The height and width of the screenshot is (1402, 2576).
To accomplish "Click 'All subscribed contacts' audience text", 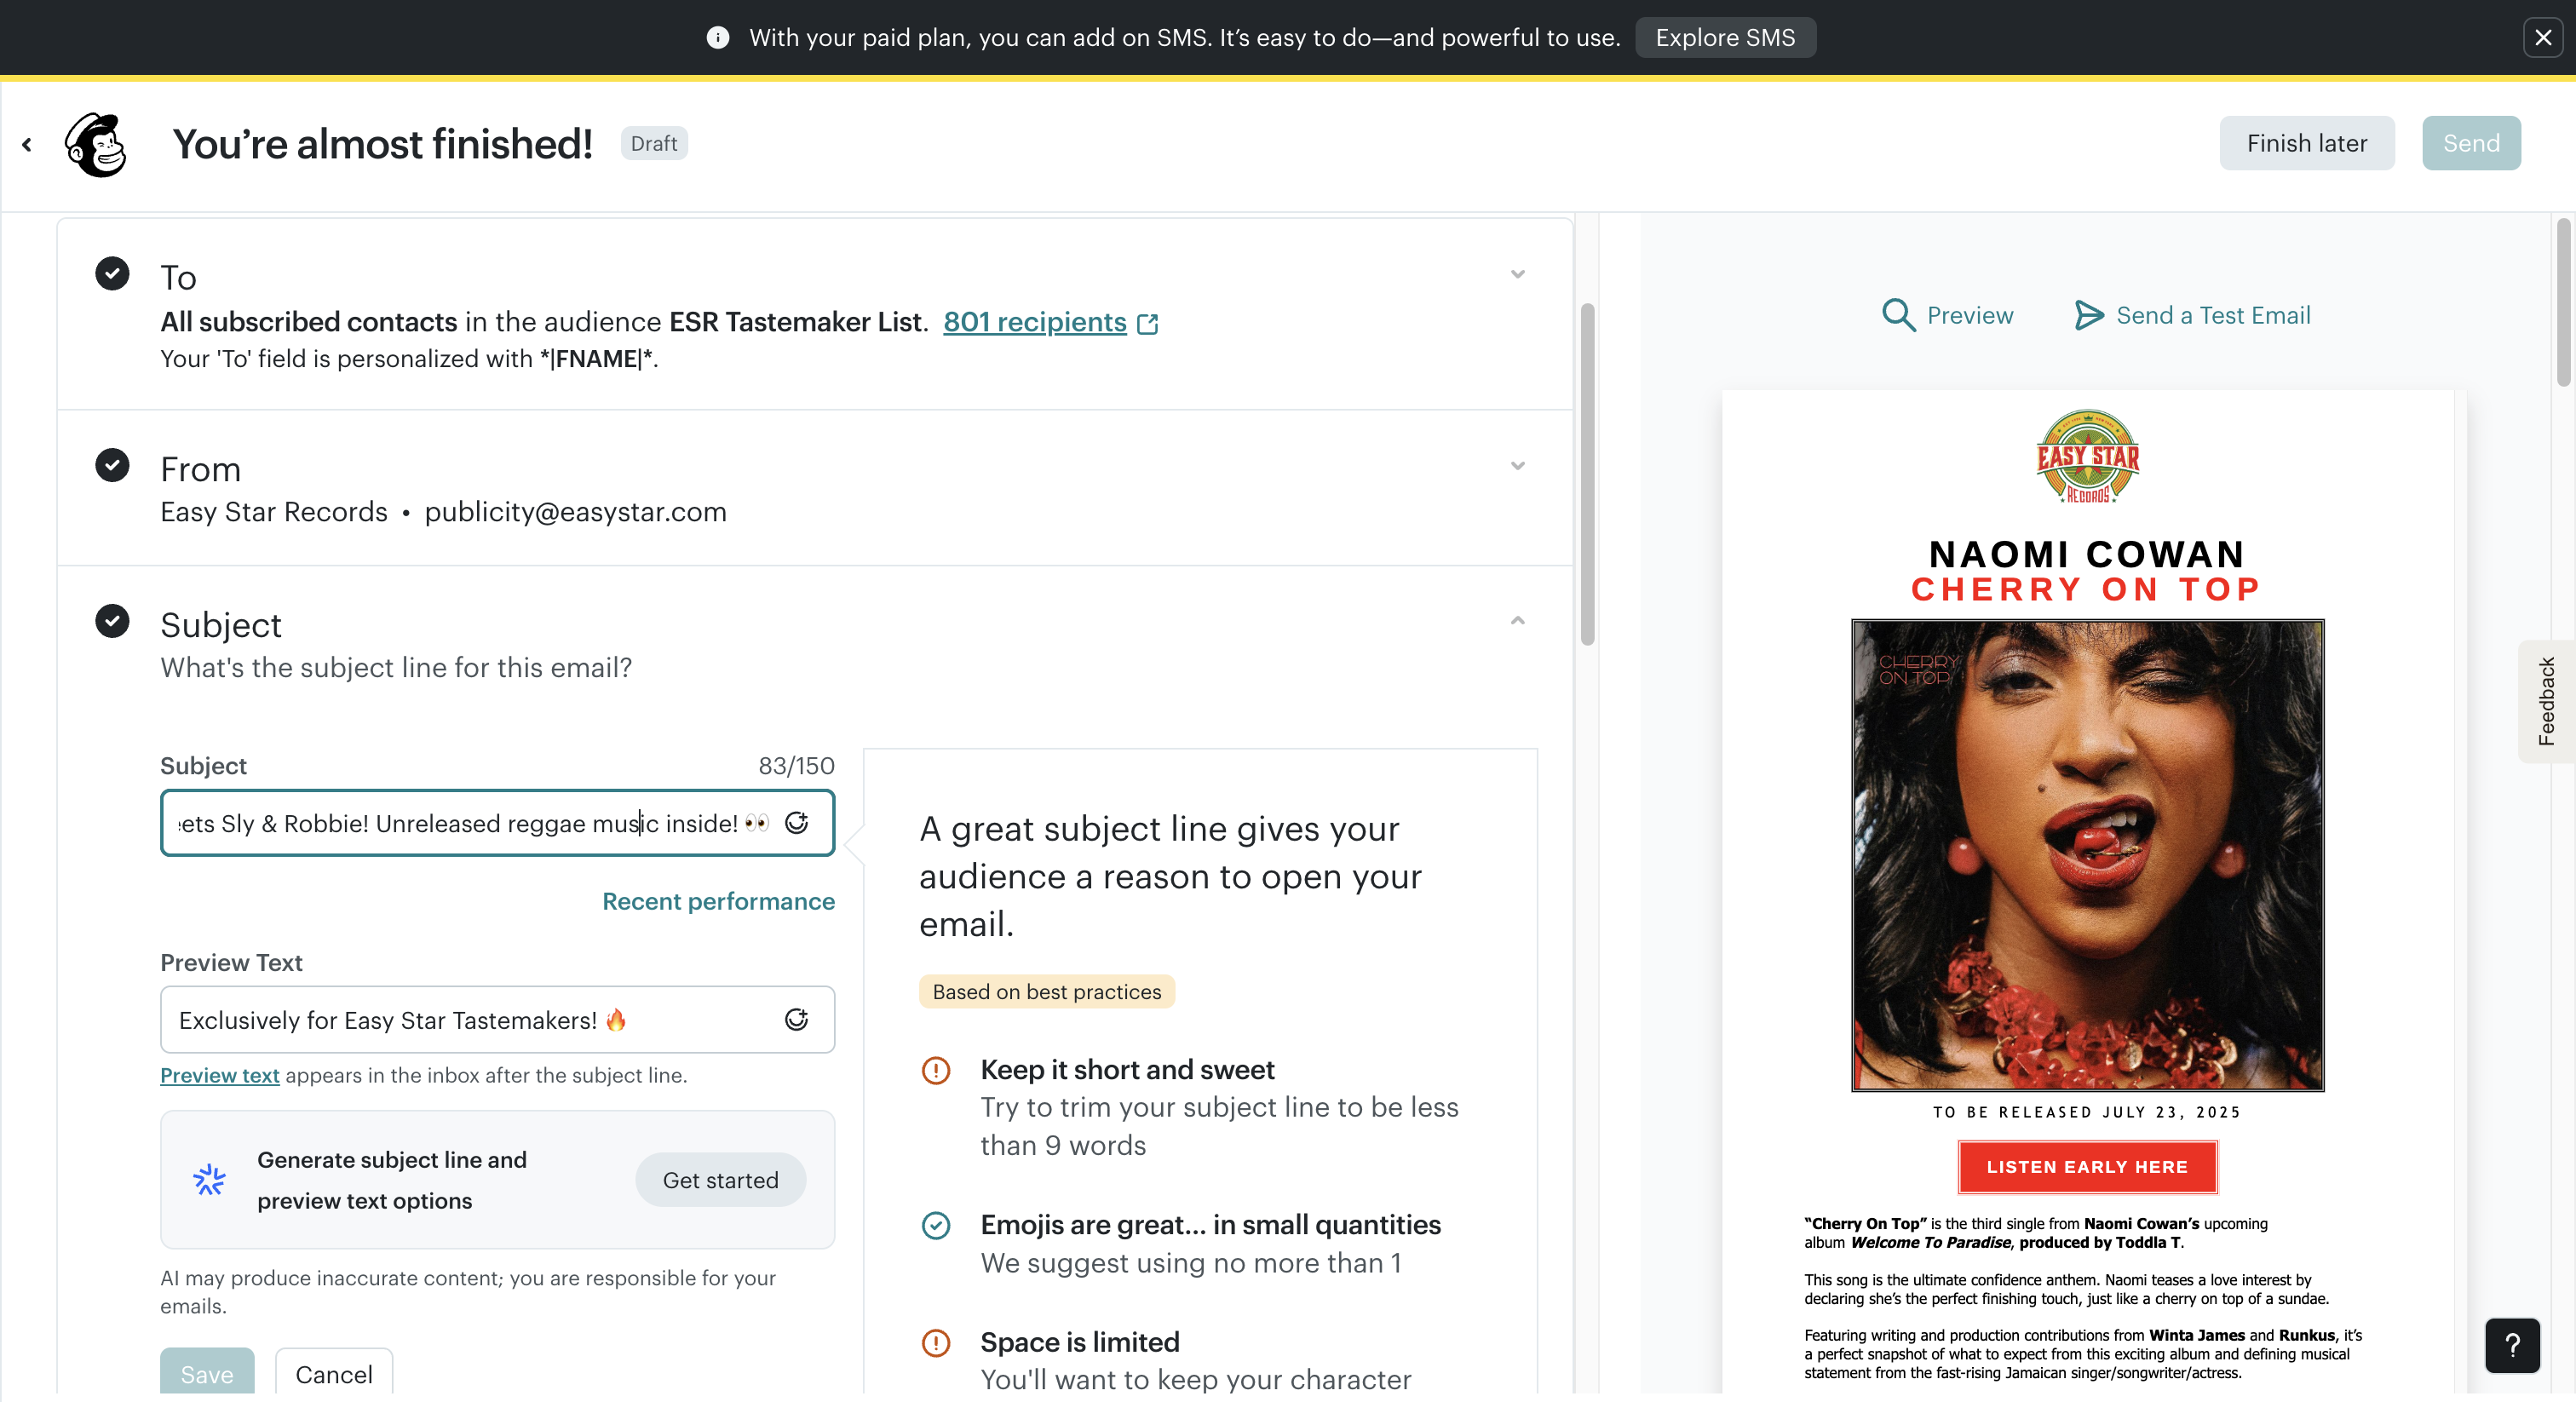I will 308,322.
